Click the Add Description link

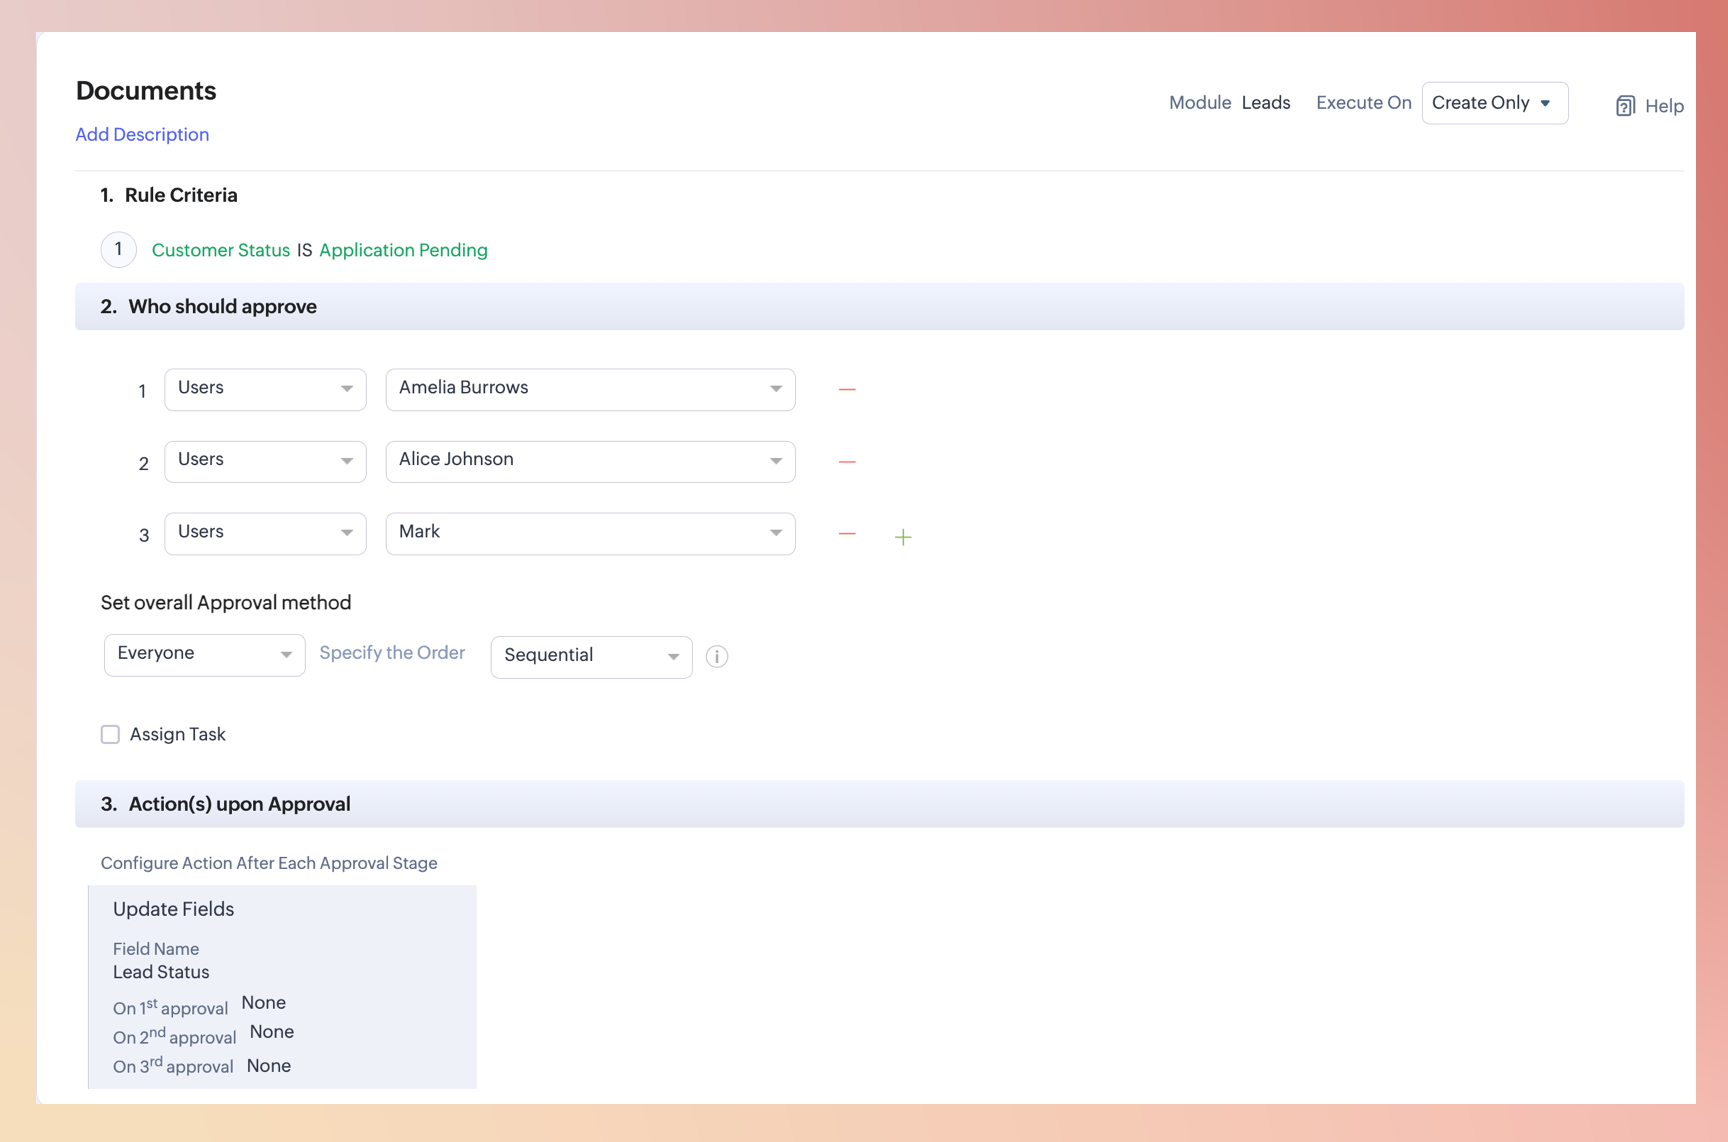pos(142,135)
